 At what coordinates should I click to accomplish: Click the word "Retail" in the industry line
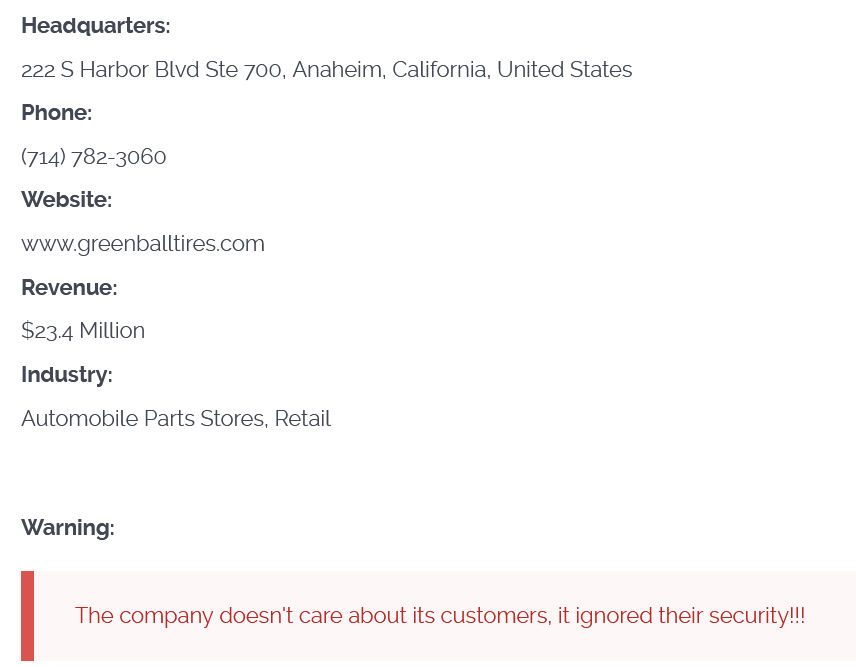[x=302, y=419]
